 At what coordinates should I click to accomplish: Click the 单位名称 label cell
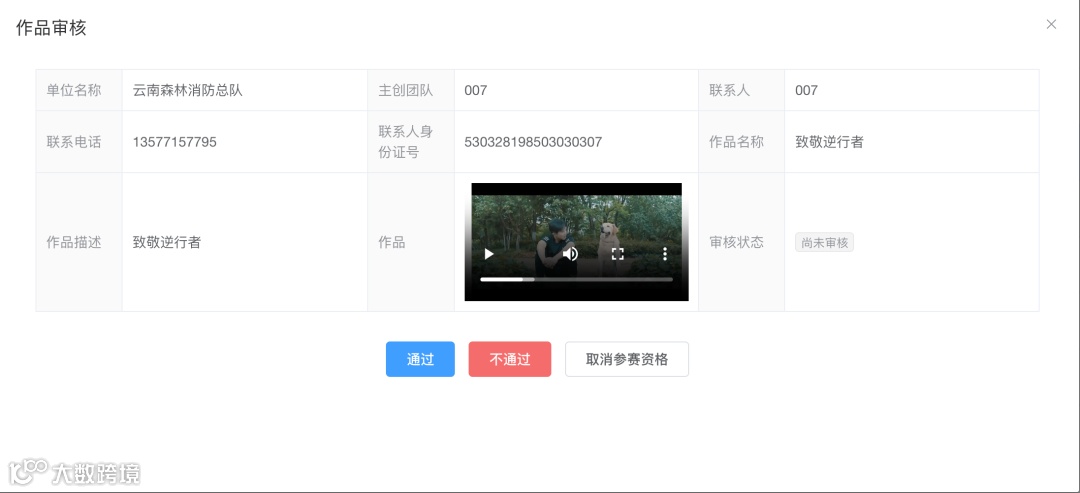point(79,90)
